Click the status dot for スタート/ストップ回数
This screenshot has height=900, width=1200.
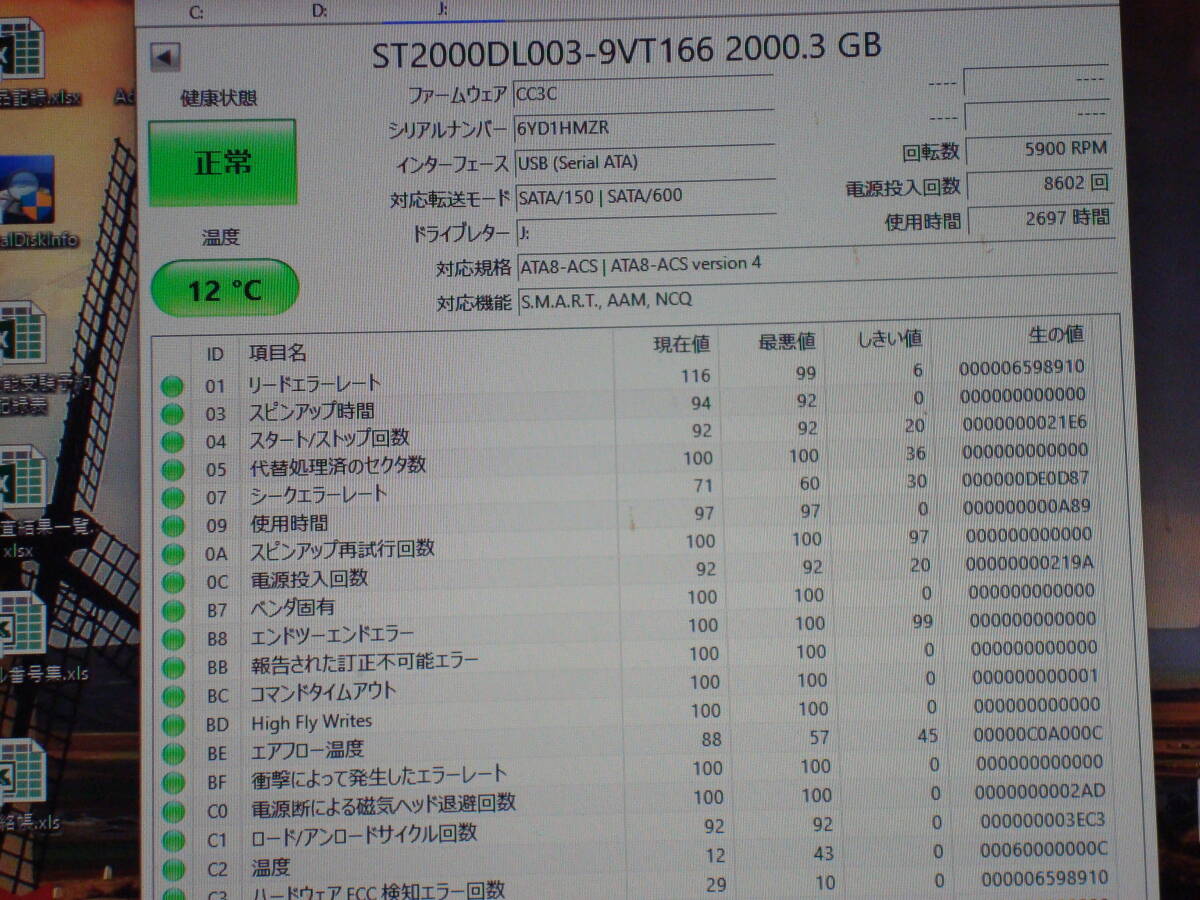coord(173,442)
